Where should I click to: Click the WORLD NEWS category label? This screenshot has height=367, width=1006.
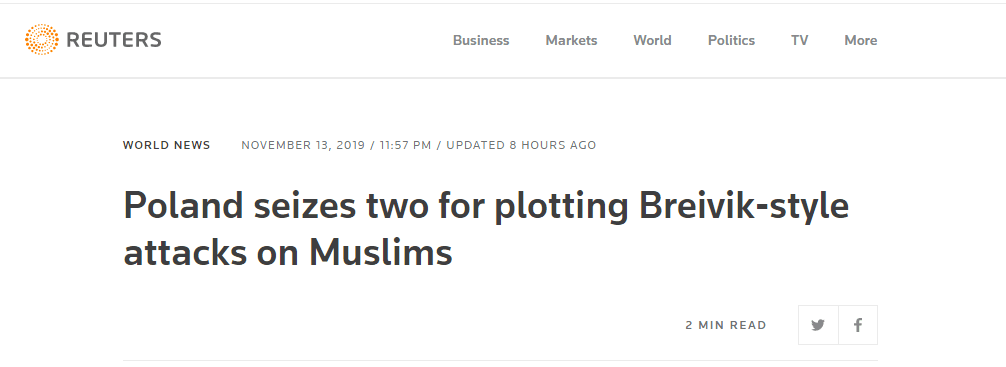167,145
